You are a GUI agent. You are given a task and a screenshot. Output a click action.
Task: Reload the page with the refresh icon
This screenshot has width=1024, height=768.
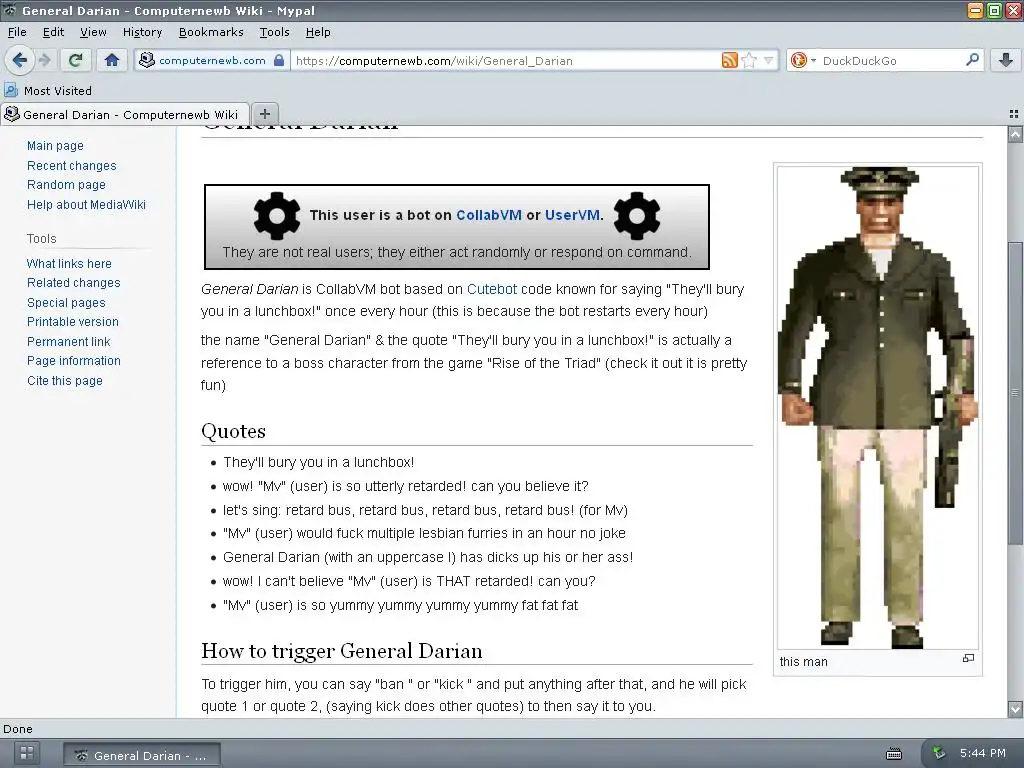tap(76, 61)
